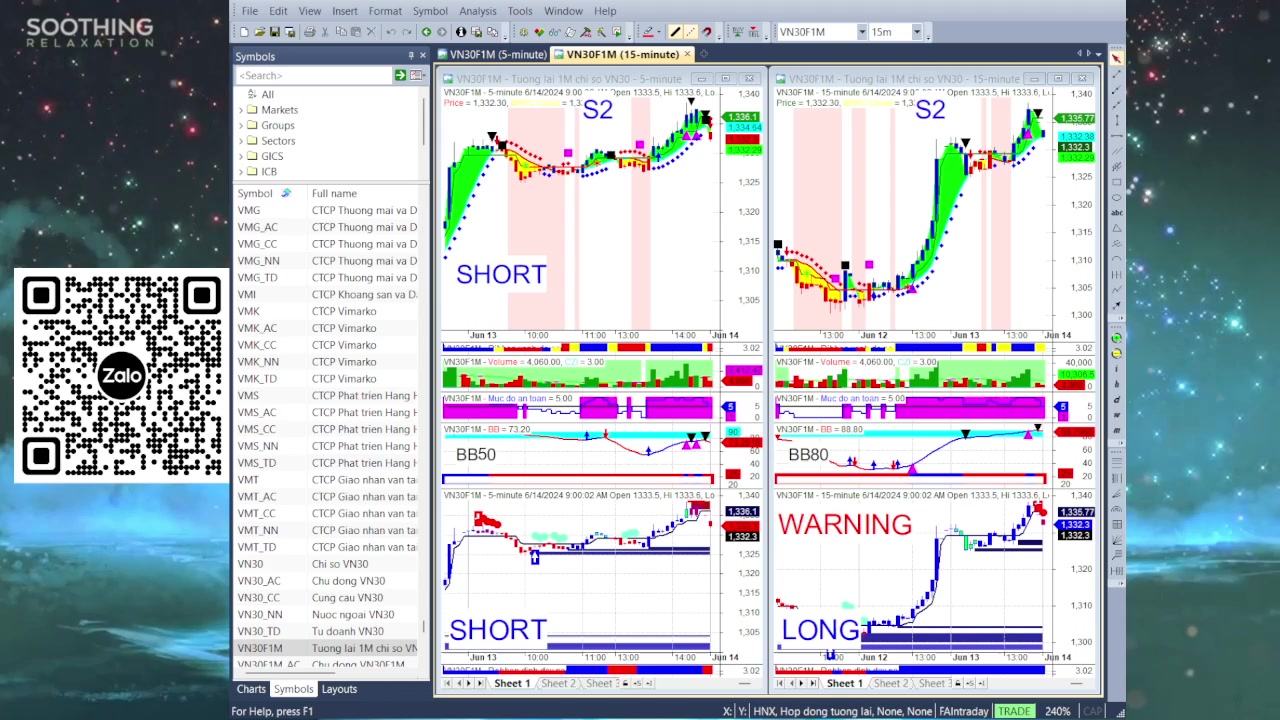This screenshot has width=1280, height=720.
Task: Click the Open file toolbar icon
Action: (259, 32)
